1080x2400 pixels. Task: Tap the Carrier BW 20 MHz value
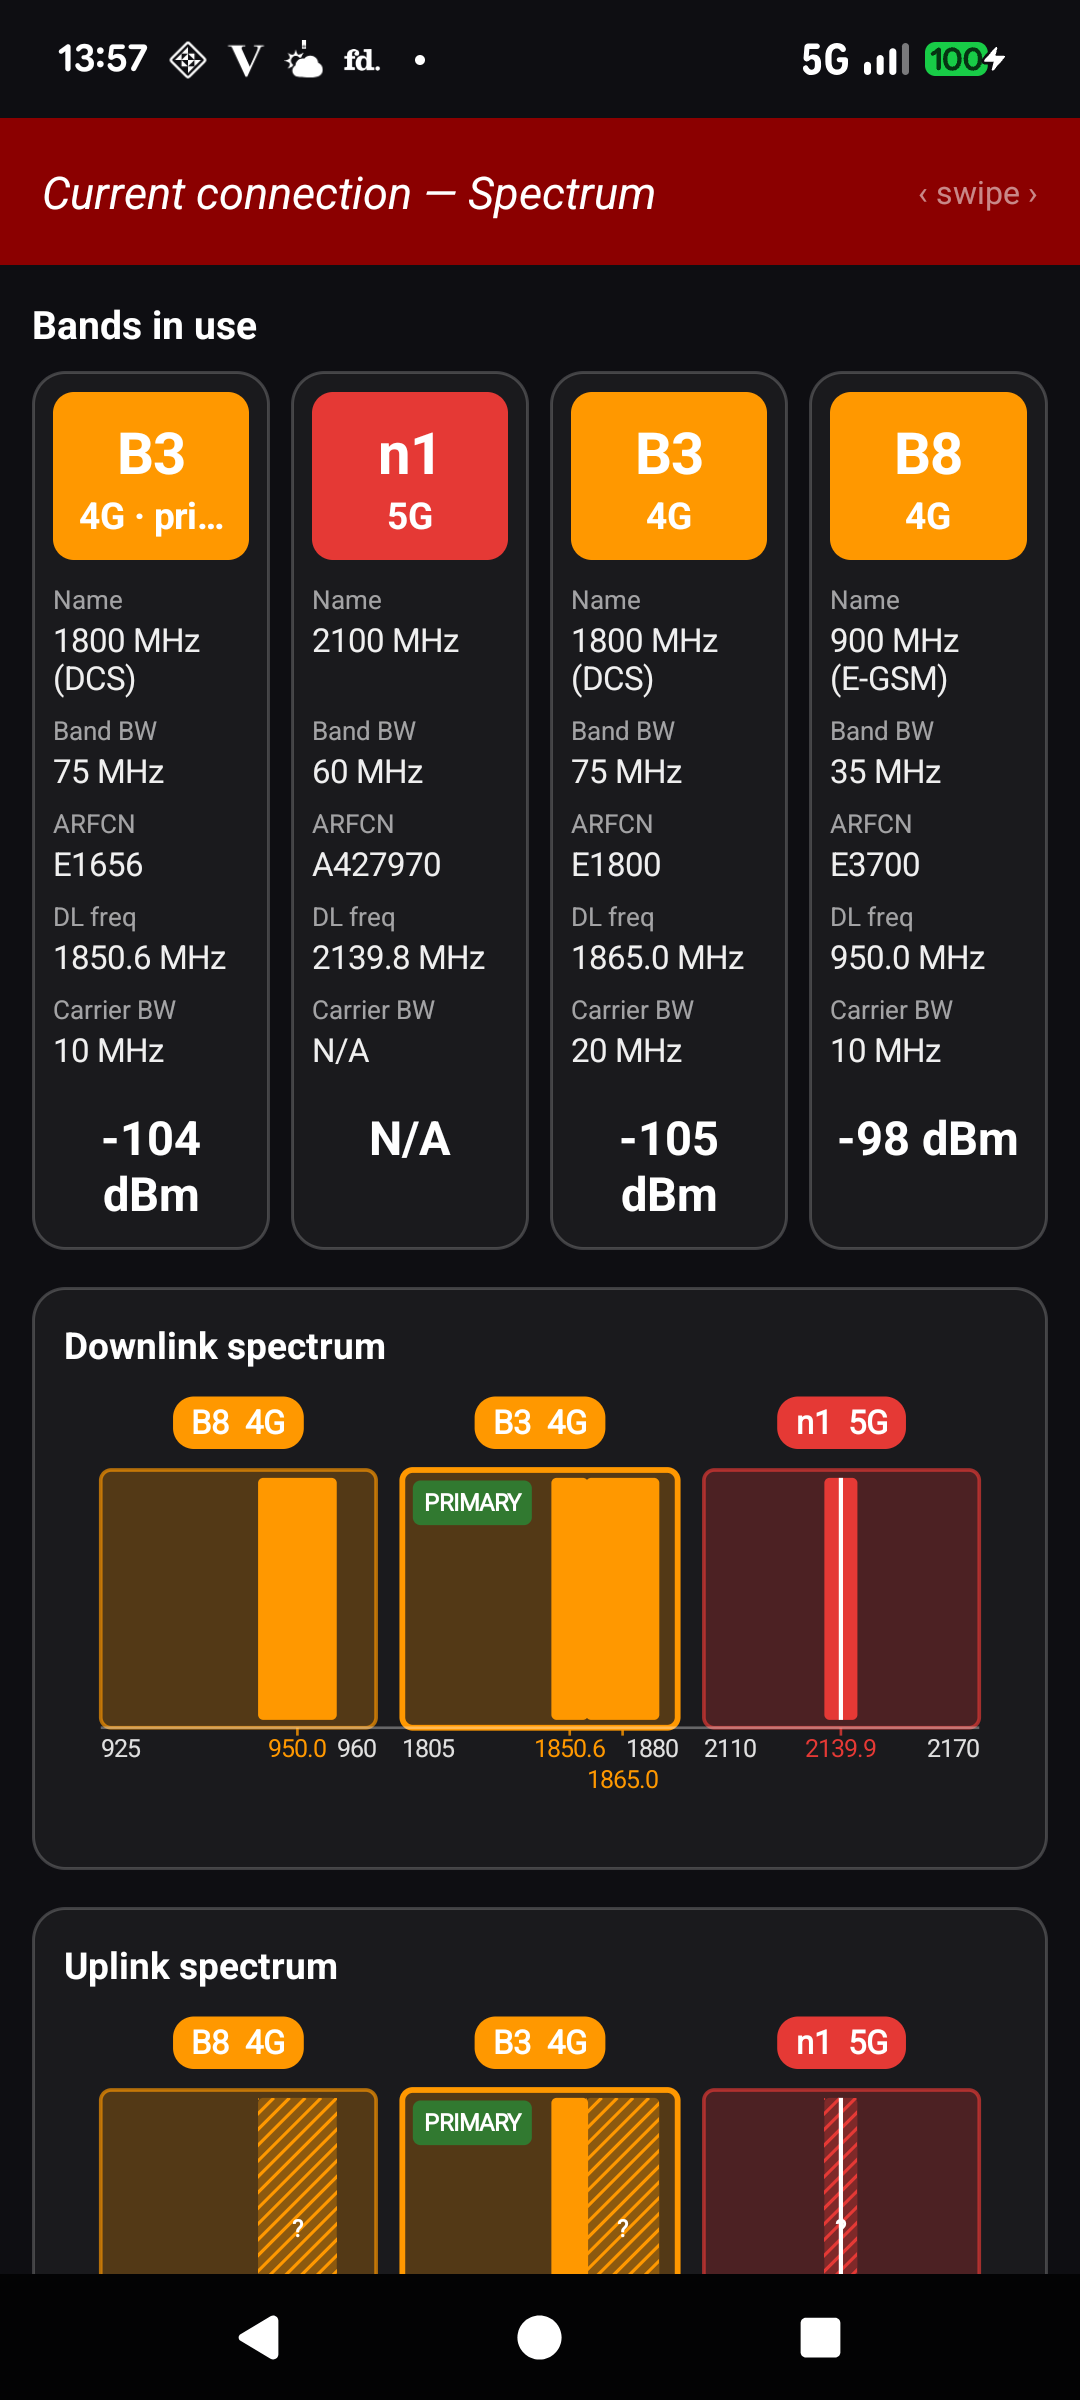tap(626, 1051)
